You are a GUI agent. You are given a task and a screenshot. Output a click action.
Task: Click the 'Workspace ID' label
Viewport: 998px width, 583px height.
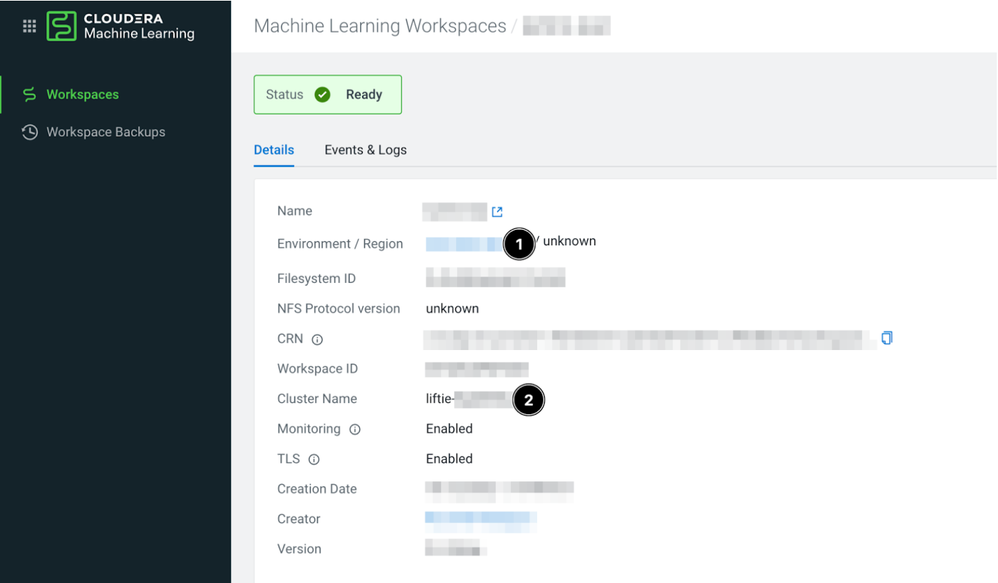(317, 369)
